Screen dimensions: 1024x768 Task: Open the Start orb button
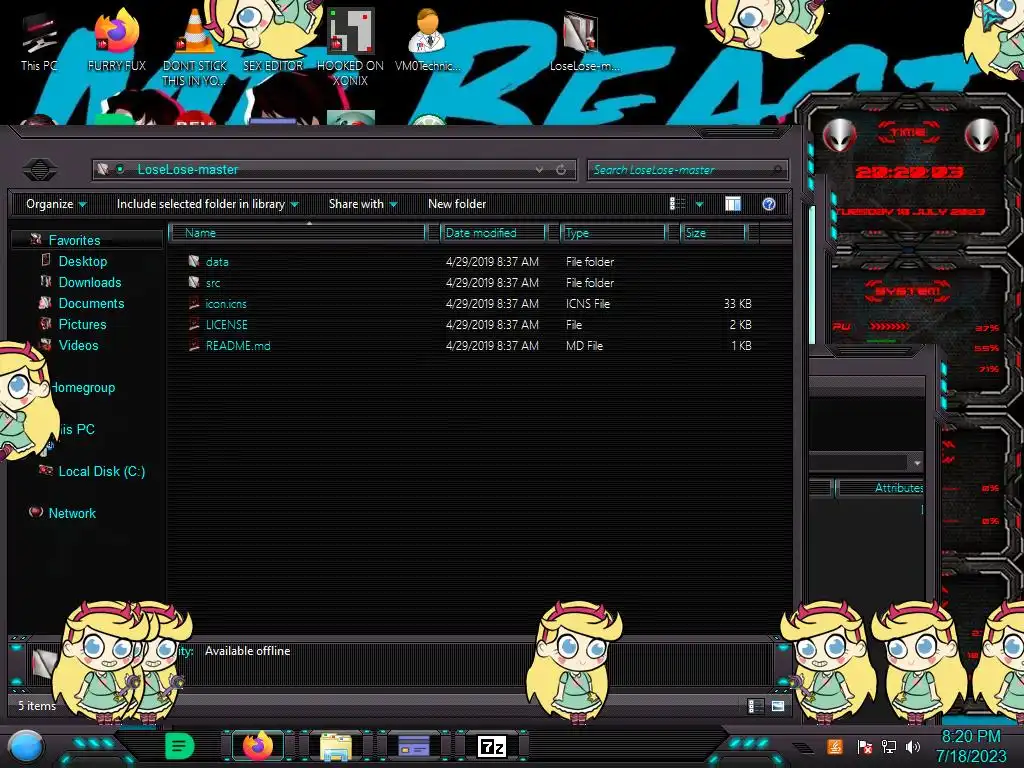tap(26, 746)
